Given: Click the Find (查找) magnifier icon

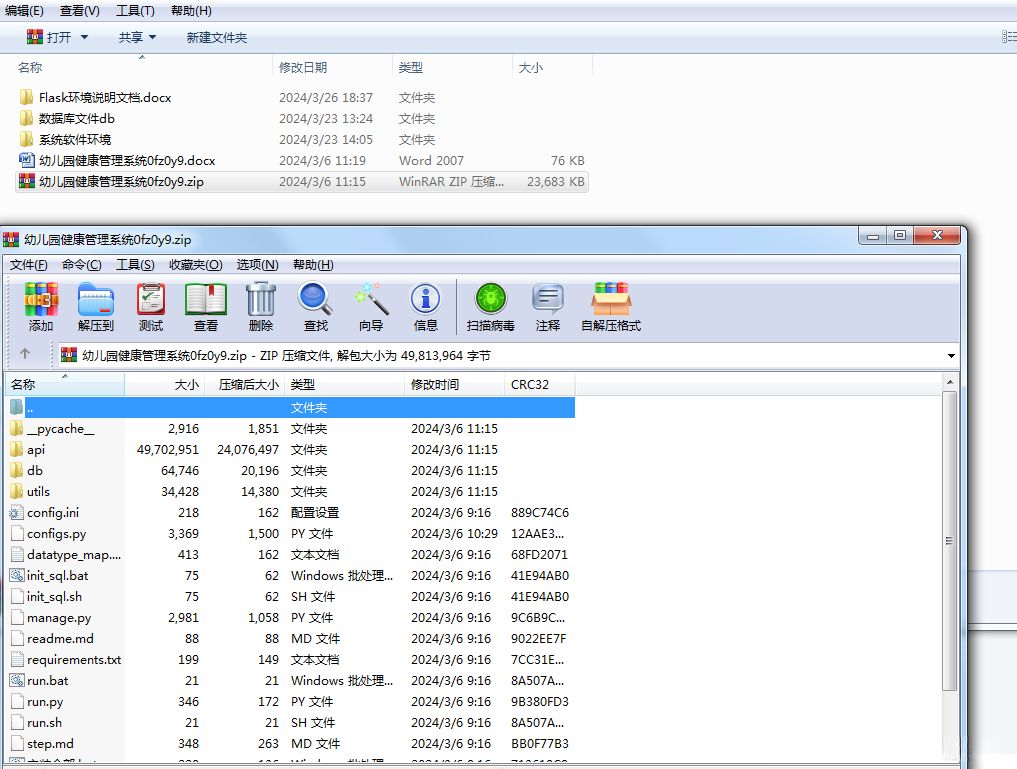Looking at the screenshot, I should pos(315,299).
